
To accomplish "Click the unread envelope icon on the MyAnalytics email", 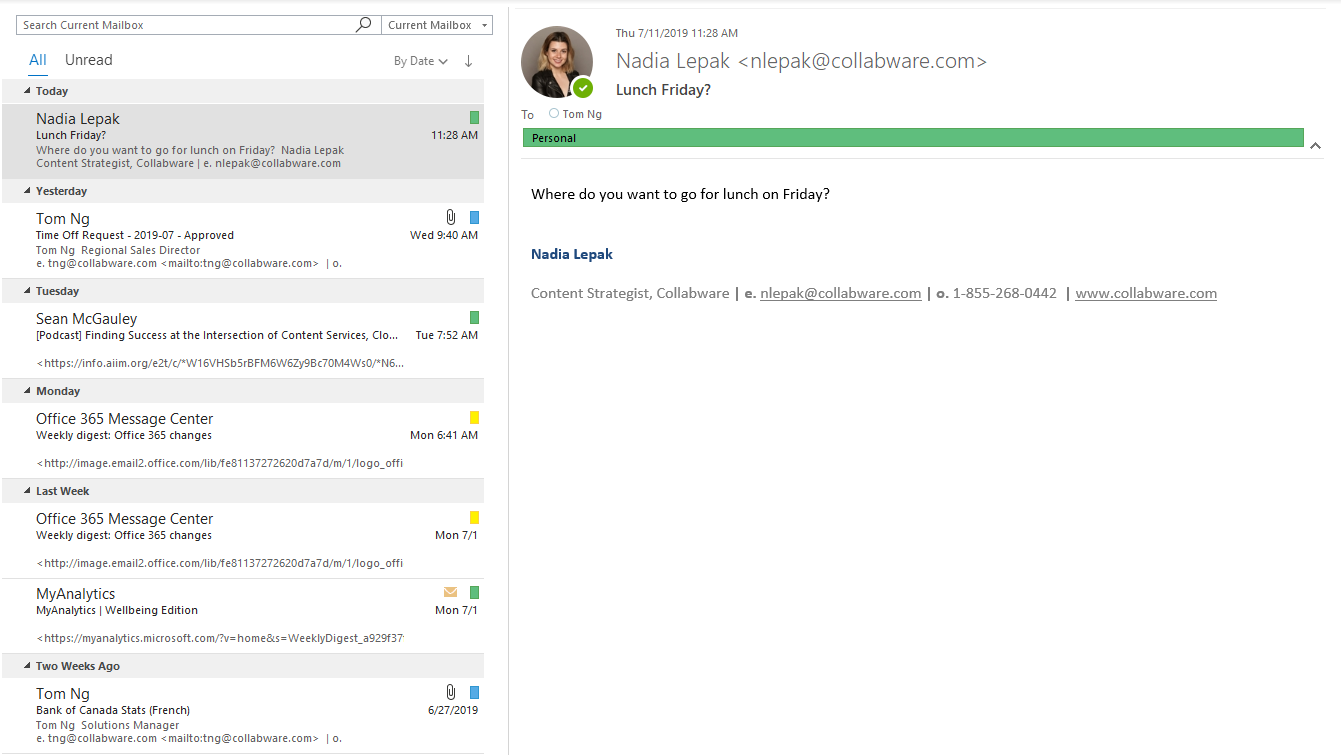I will click(x=450, y=592).
